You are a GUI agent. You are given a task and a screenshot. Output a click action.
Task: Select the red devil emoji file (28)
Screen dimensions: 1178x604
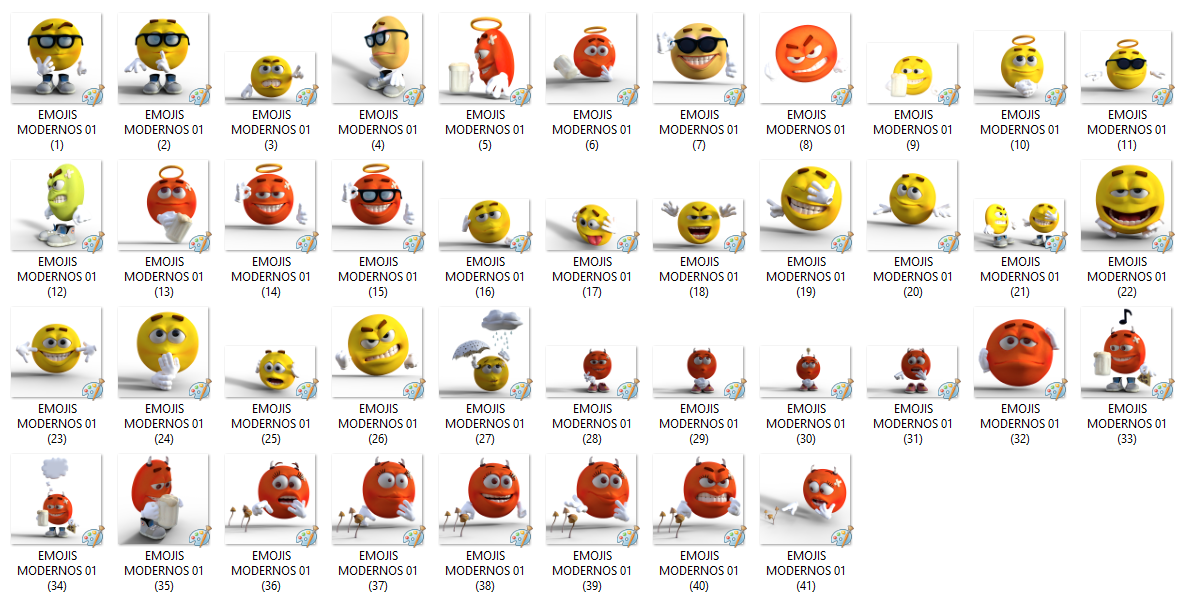pyautogui.click(x=591, y=371)
